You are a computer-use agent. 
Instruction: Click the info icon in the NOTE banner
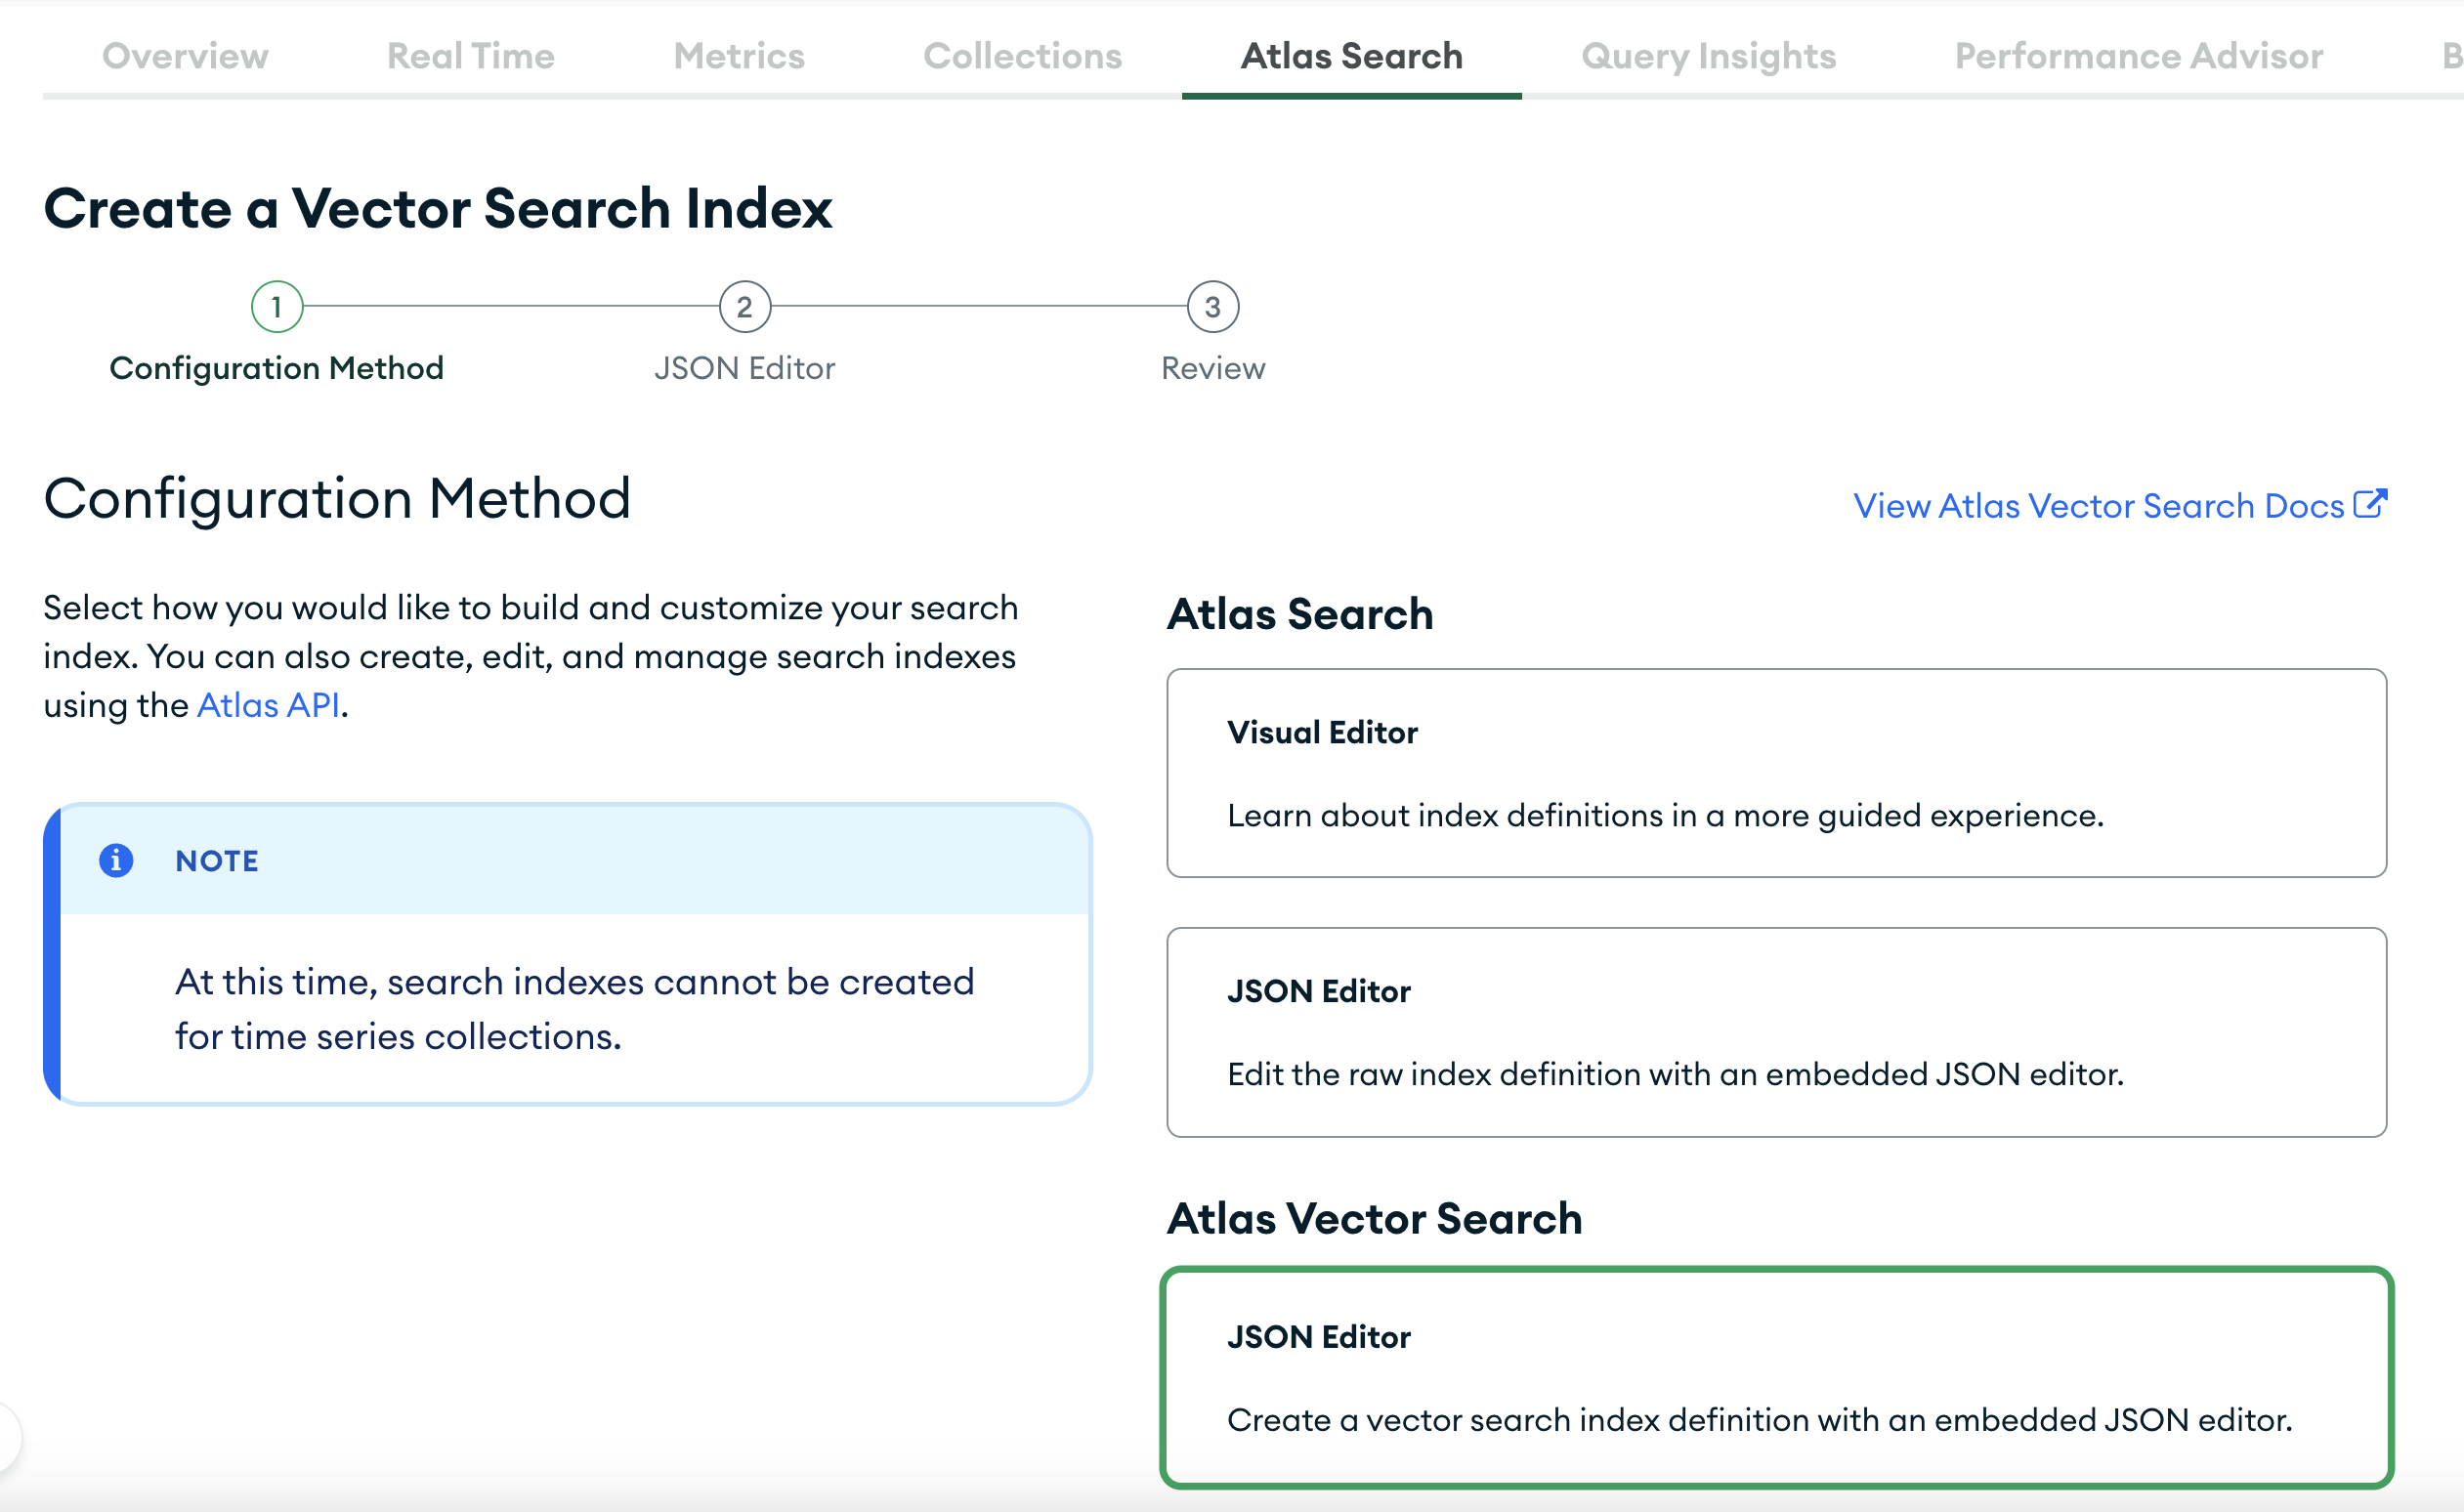[116, 860]
